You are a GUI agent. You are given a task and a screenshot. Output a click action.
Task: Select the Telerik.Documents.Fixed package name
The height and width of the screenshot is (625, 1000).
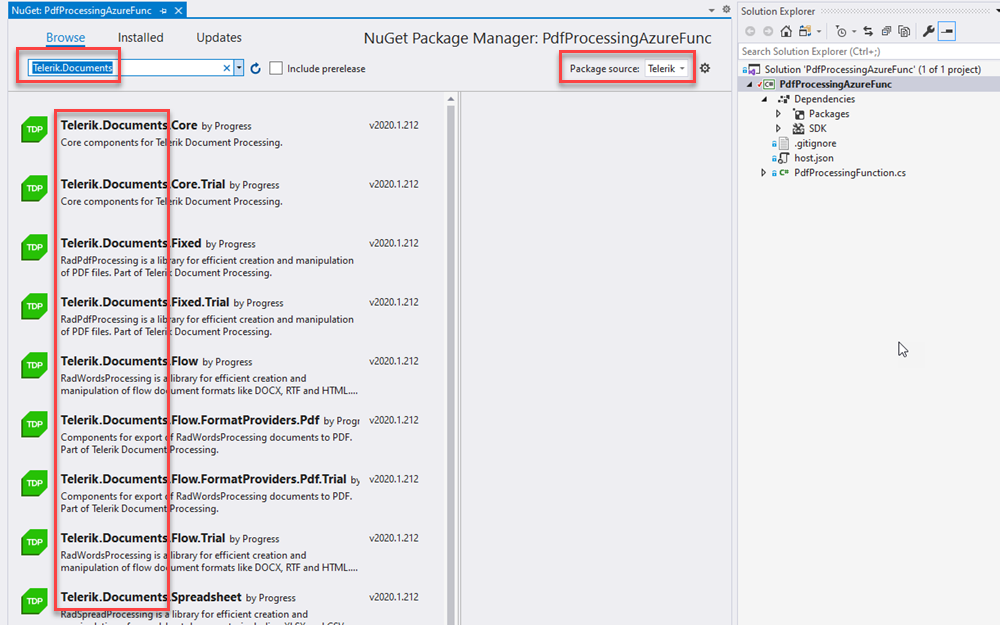[131, 243]
